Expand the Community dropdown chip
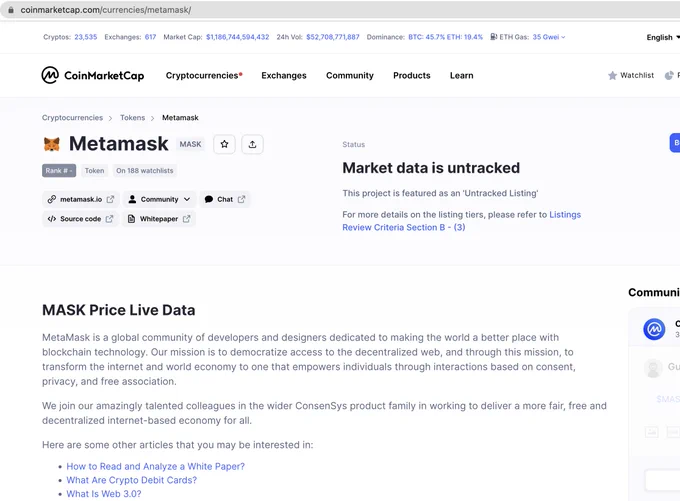Image resolution: width=680 pixels, height=501 pixels. point(160,199)
